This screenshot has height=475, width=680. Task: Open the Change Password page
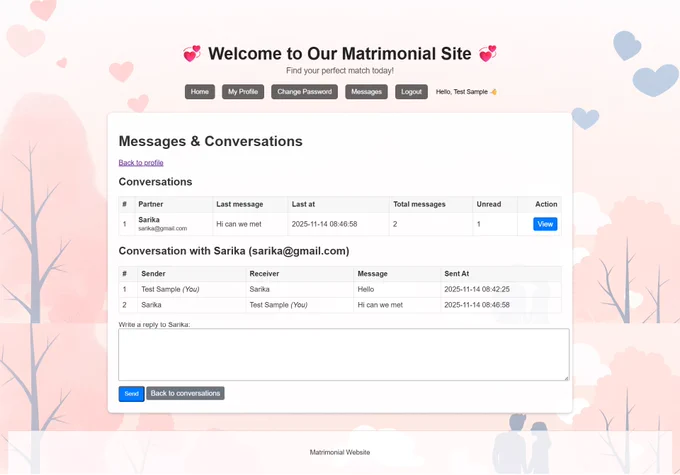pyautogui.click(x=304, y=92)
